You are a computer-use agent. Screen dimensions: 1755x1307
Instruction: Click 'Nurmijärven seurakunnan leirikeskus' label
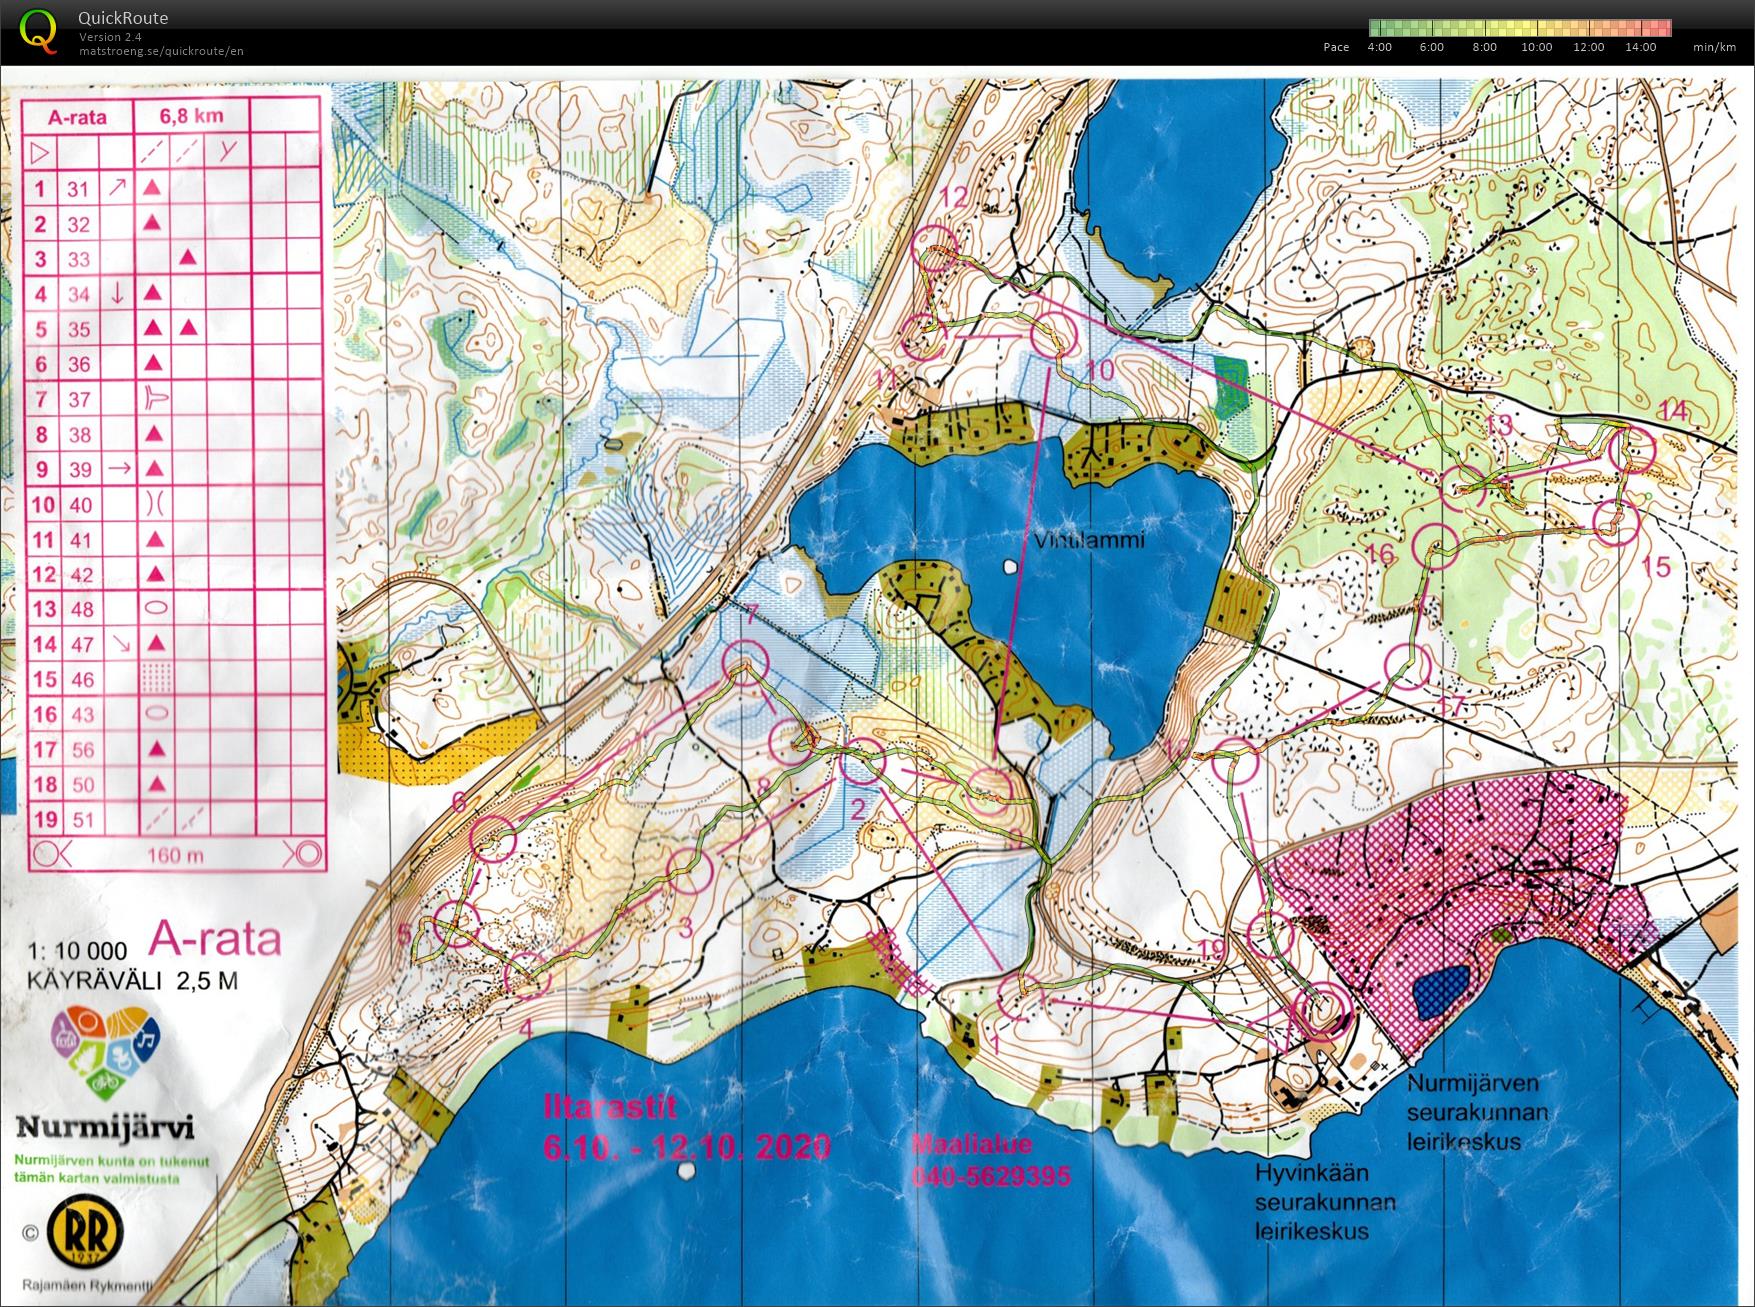[x=1478, y=1111]
